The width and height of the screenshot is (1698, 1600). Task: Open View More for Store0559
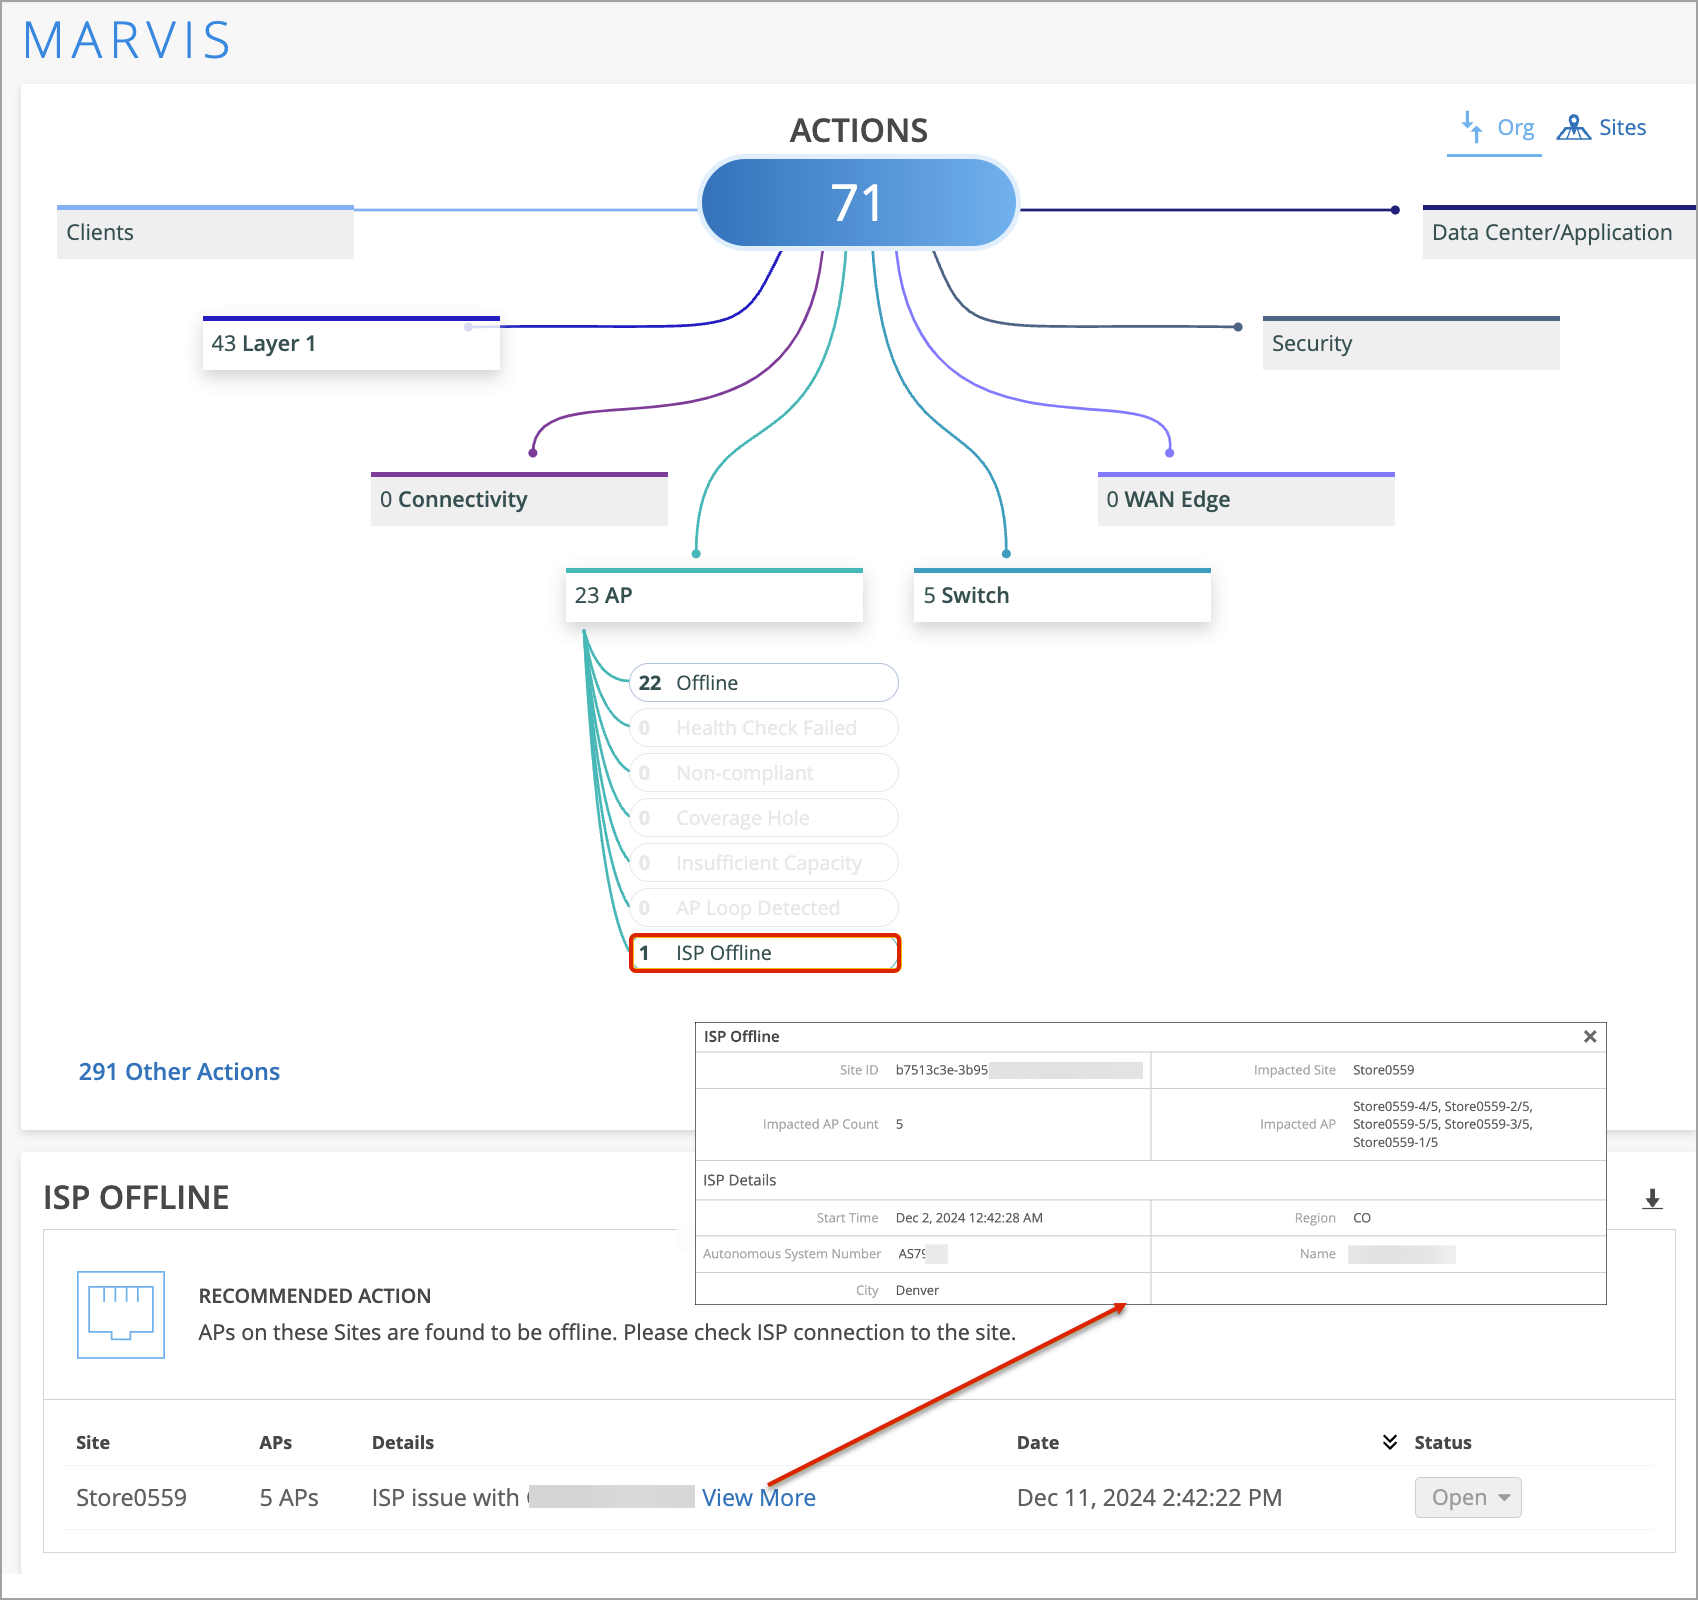[759, 1498]
